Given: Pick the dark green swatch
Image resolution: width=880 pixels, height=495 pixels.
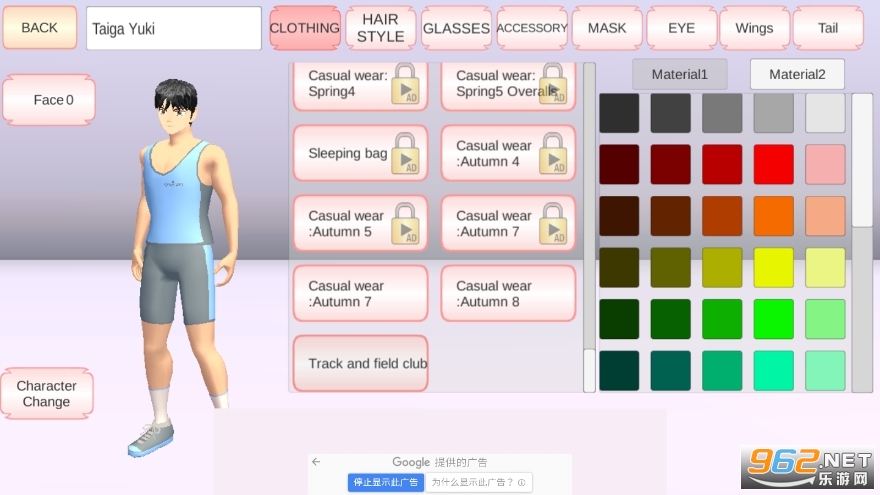Looking at the screenshot, I should [671, 319].
